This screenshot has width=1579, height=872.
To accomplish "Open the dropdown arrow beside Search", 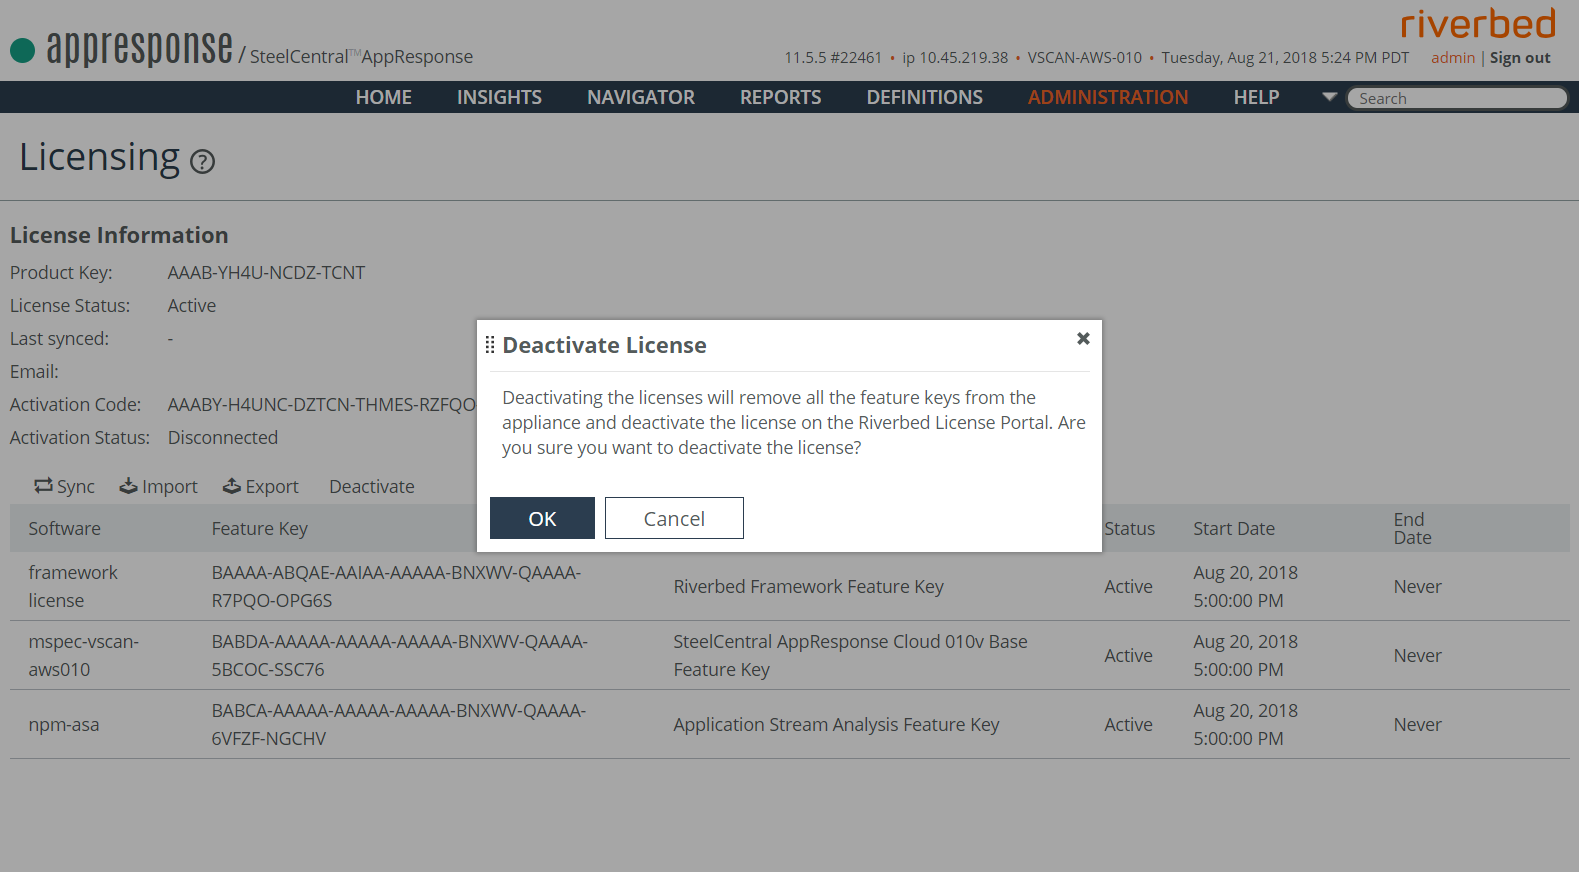I will point(1329,97).
